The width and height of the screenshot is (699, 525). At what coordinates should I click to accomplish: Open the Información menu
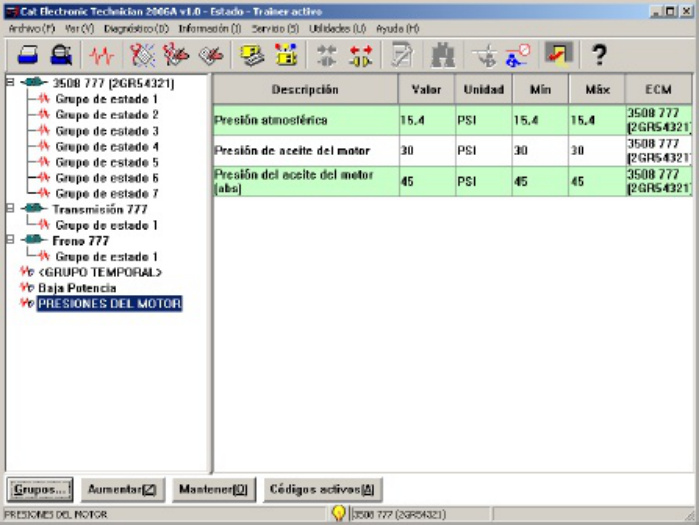(210, 29)
